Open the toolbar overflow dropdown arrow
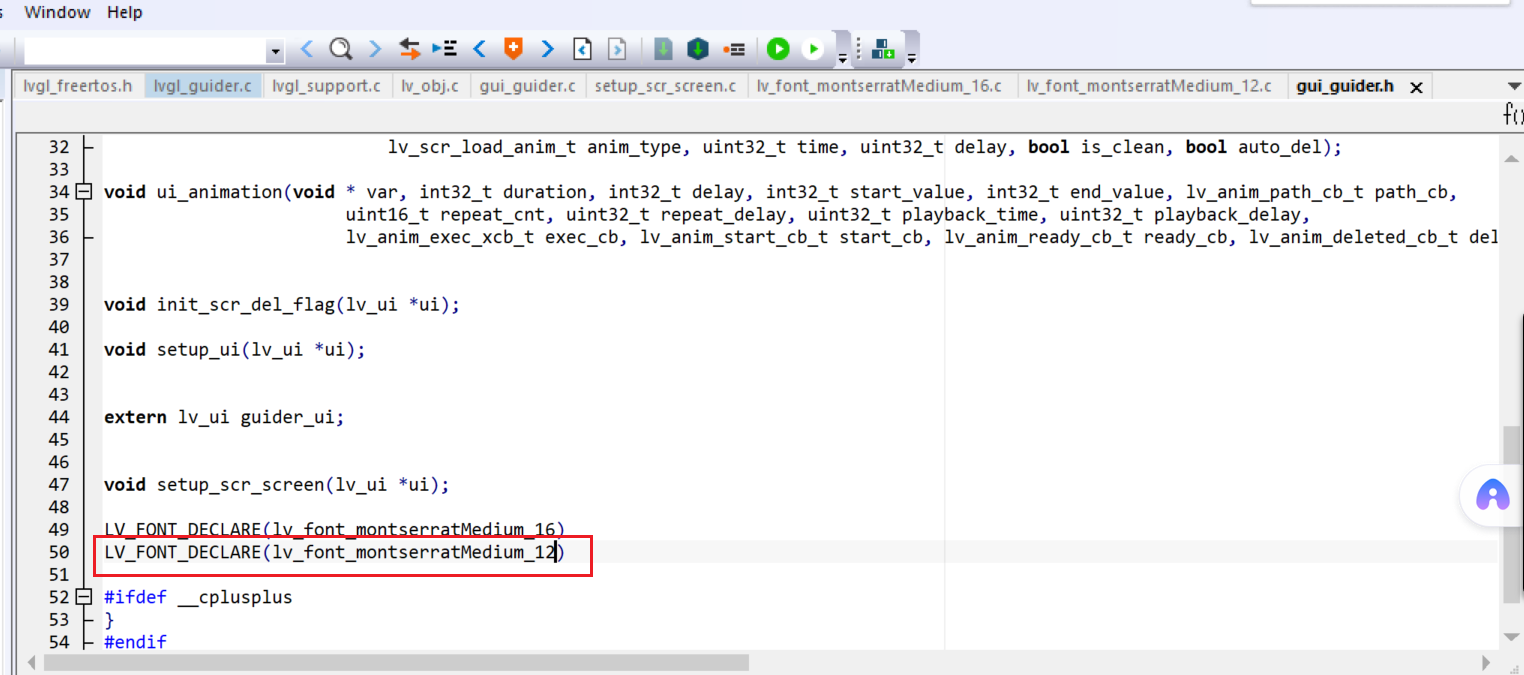The image size is (1524, 675). [x=842, y=57]
